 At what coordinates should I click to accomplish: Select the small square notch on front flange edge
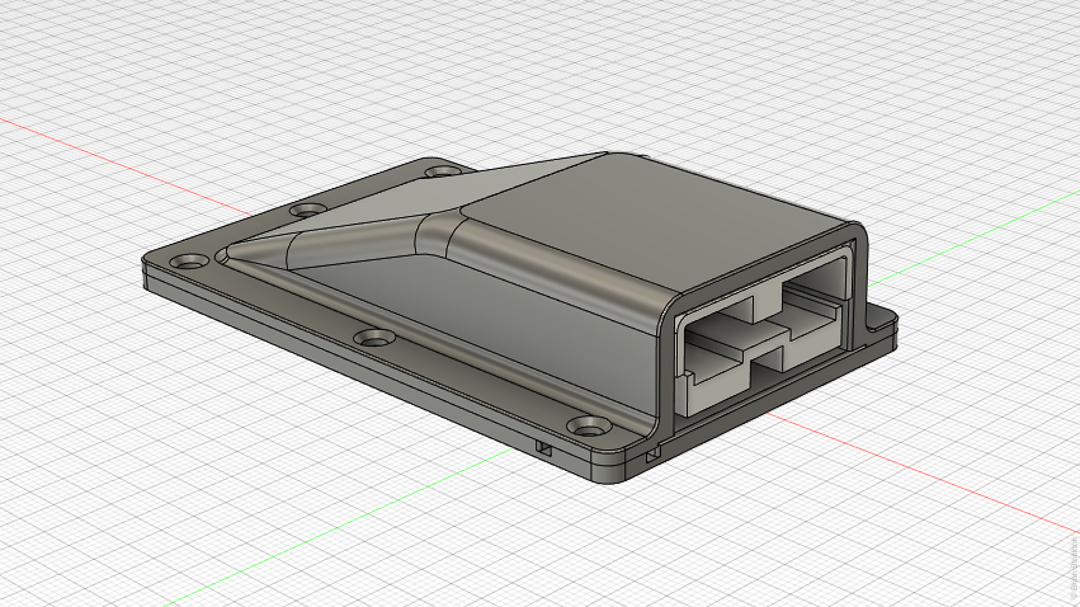click(x=544, y=450)
